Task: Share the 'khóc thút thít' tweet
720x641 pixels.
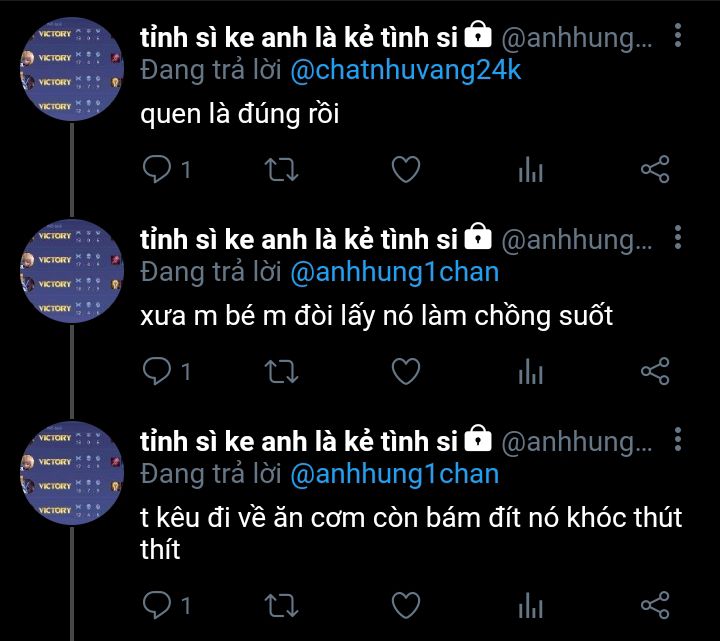Action: [x=655, y=605]
